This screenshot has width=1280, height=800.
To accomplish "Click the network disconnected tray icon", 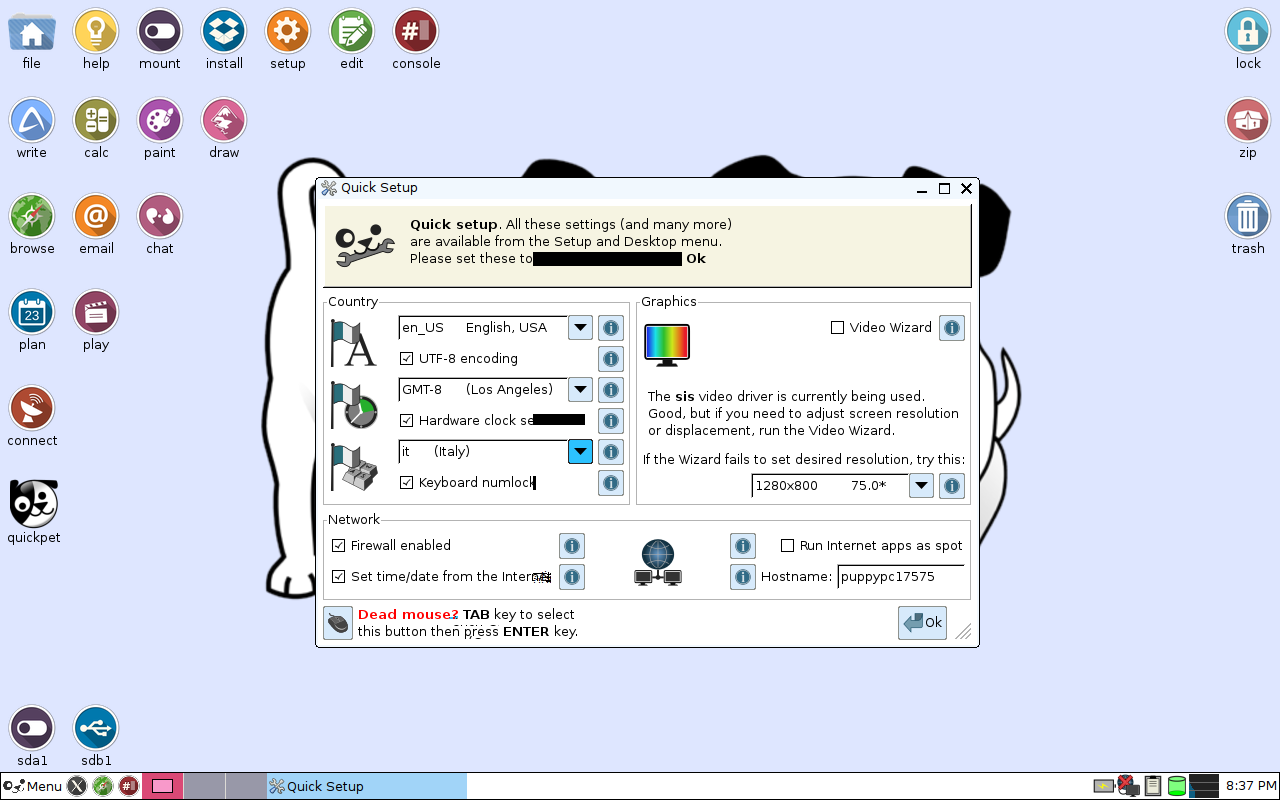I will point(1128,786).
